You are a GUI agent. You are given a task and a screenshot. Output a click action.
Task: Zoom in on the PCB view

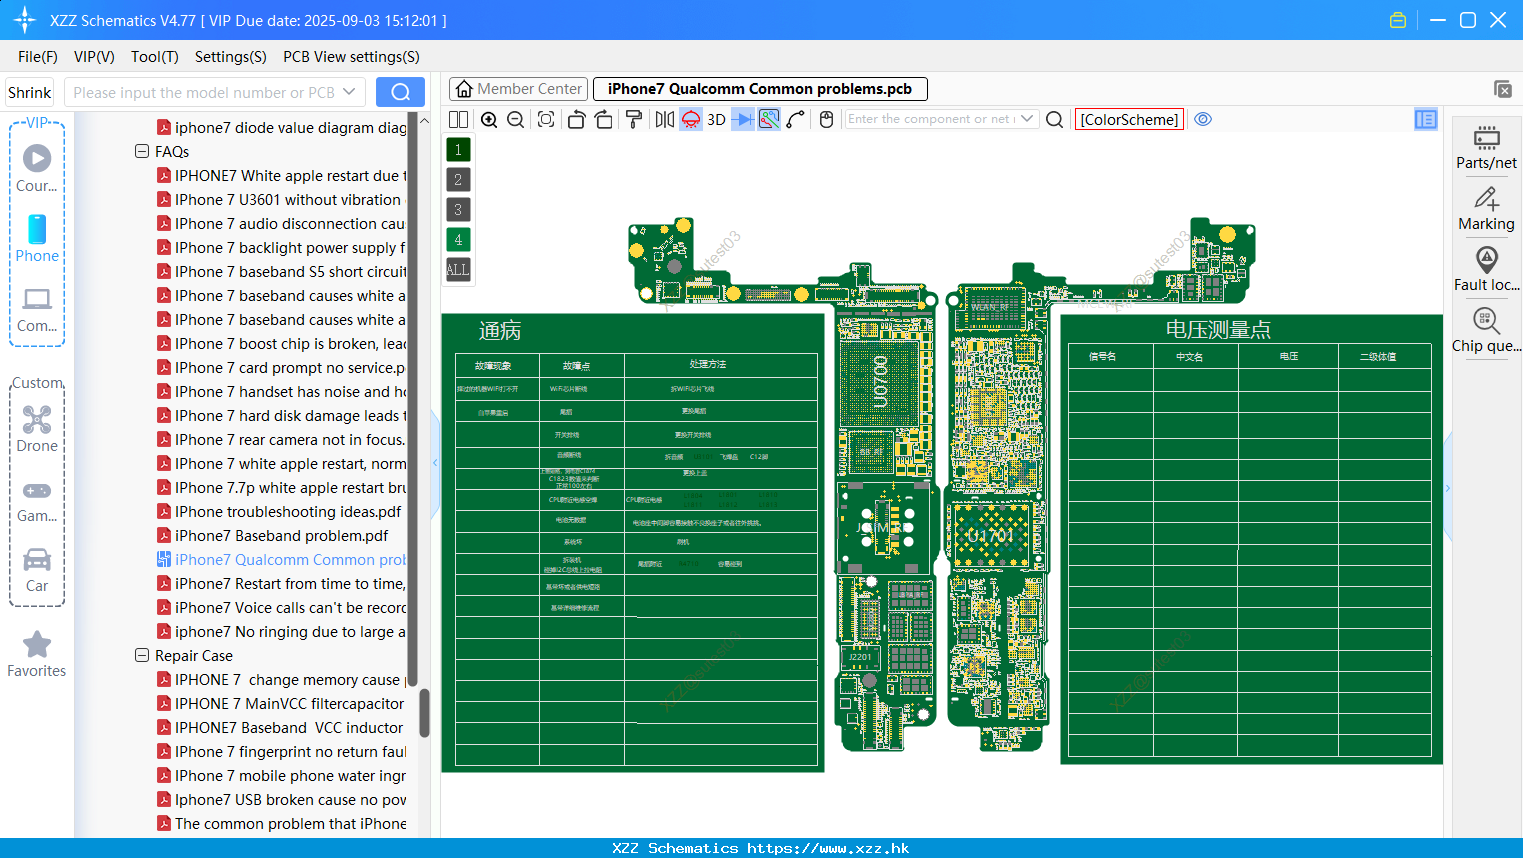point(489,119)
